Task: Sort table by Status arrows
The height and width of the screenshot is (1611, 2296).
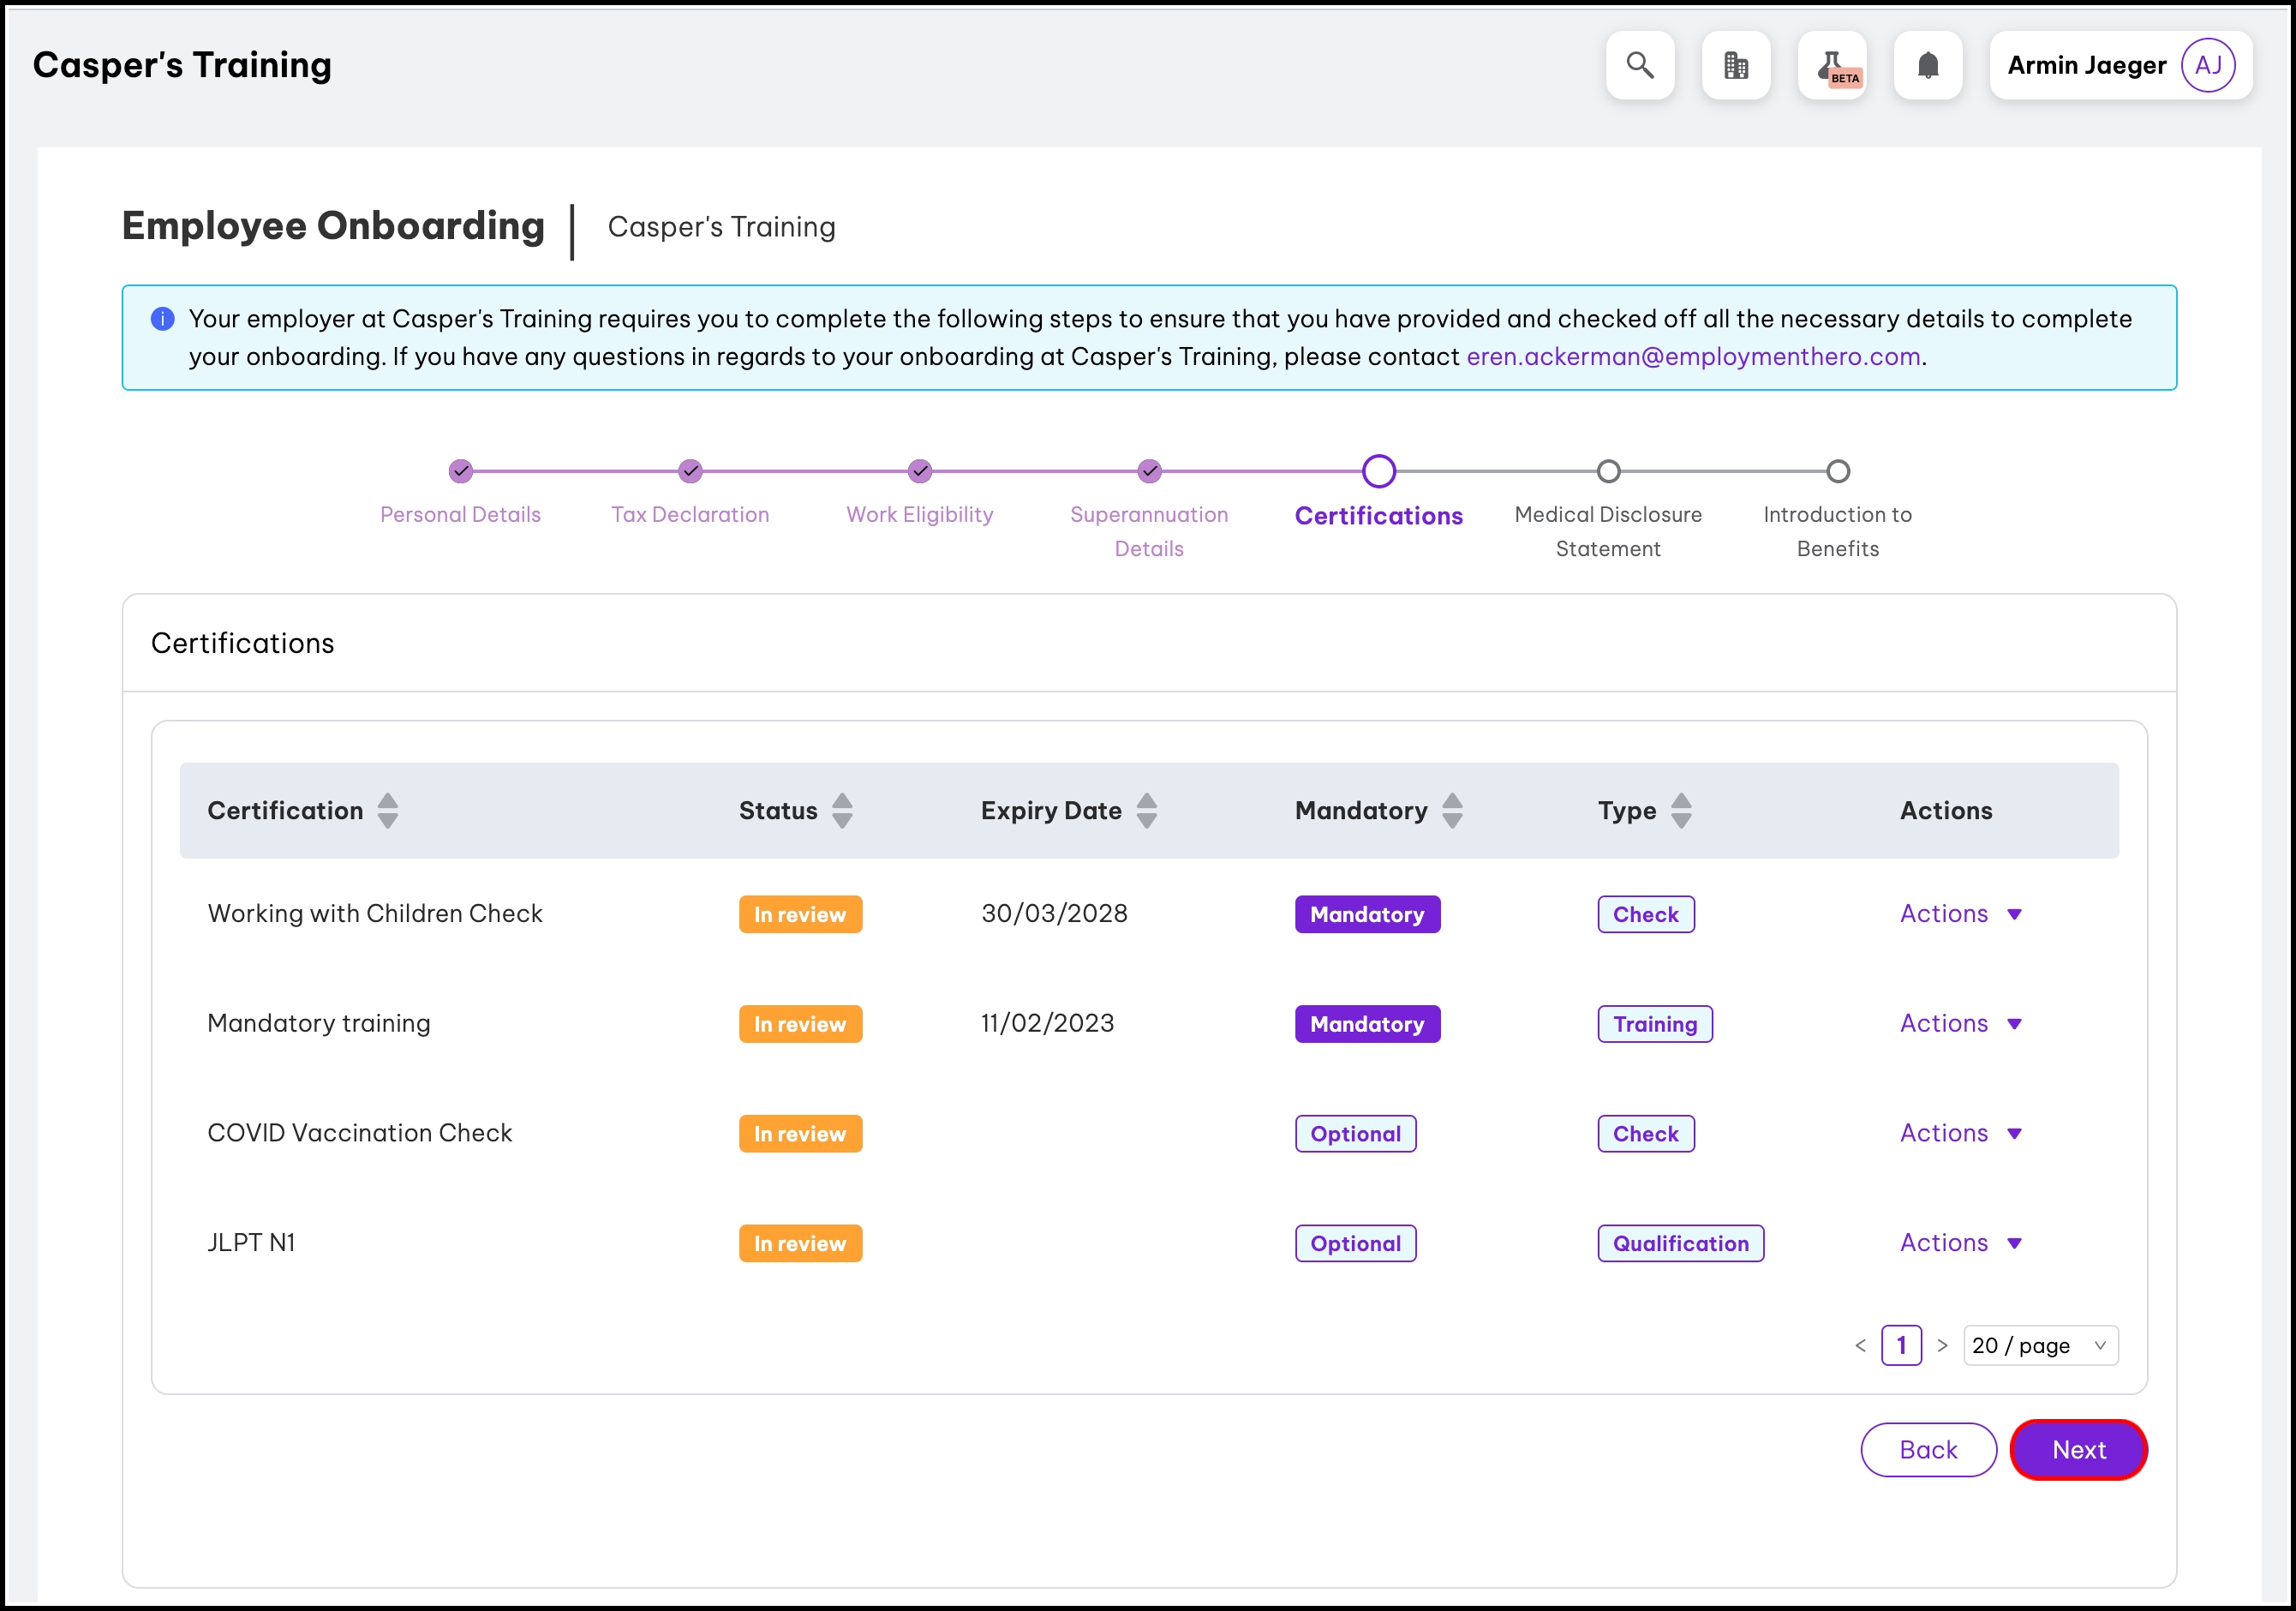Action: coord(842,811)
